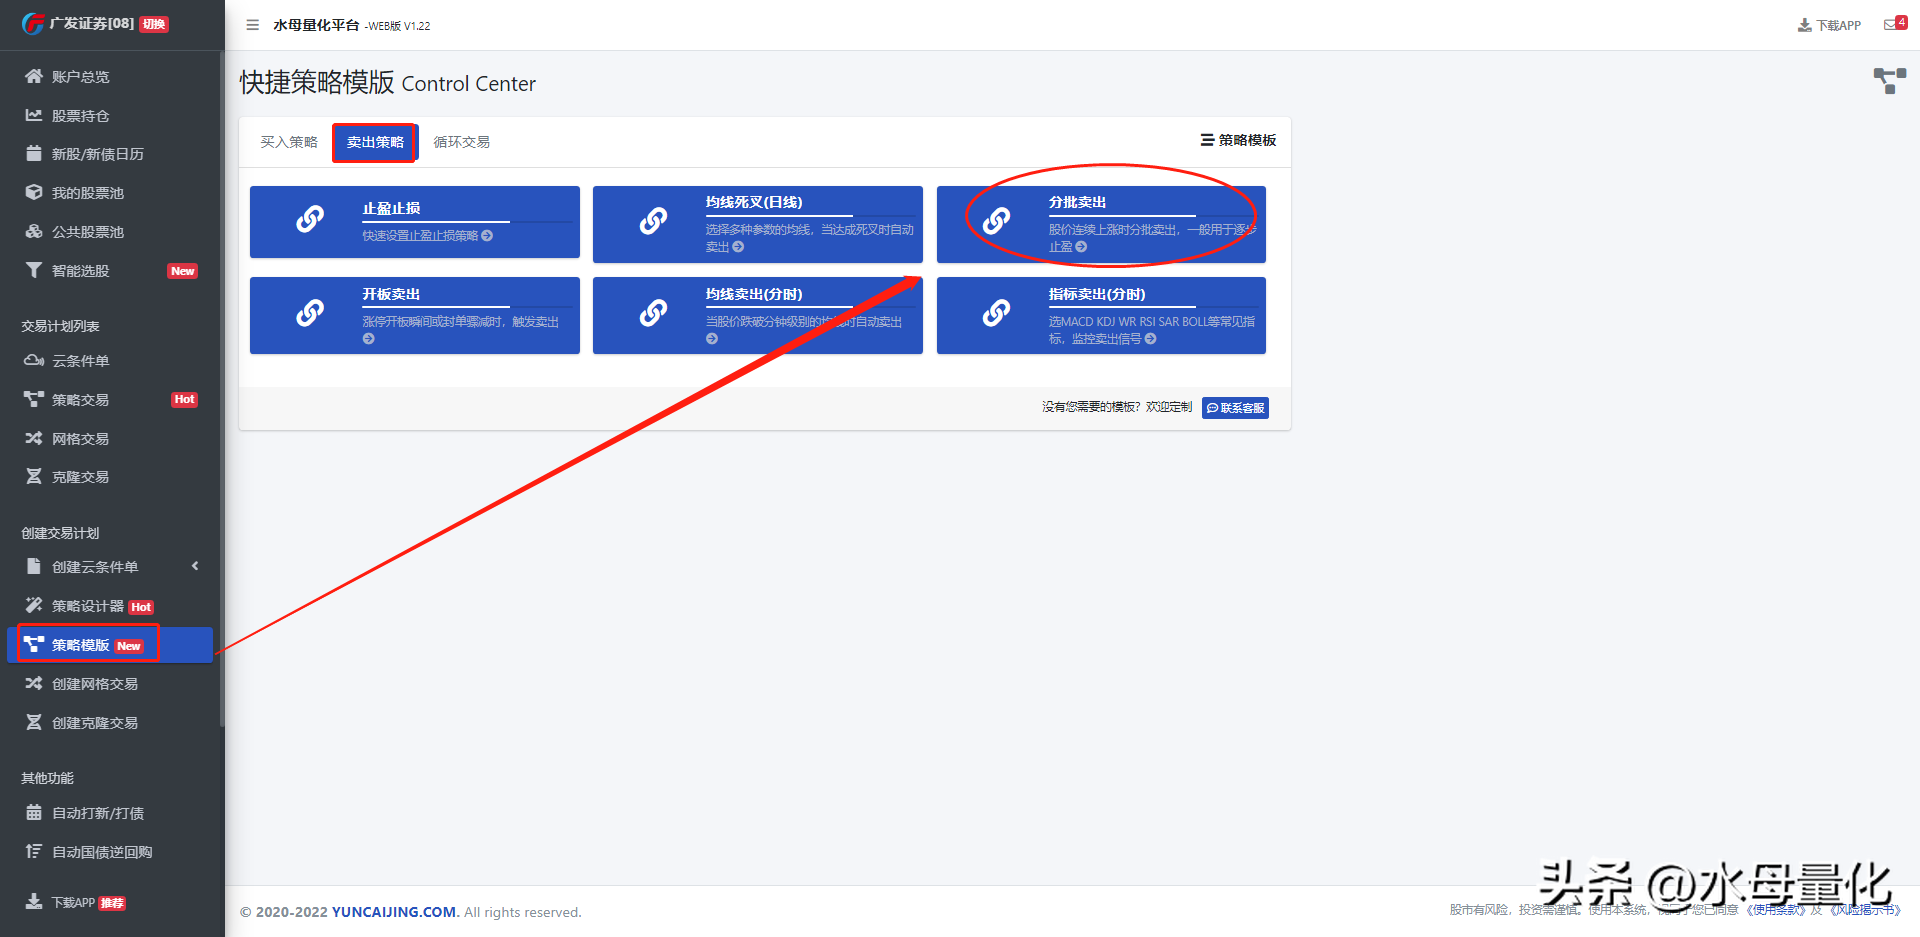Open the mail notifications icon
This screenshot has height=937, width=1920.
tap(1890, 25)
